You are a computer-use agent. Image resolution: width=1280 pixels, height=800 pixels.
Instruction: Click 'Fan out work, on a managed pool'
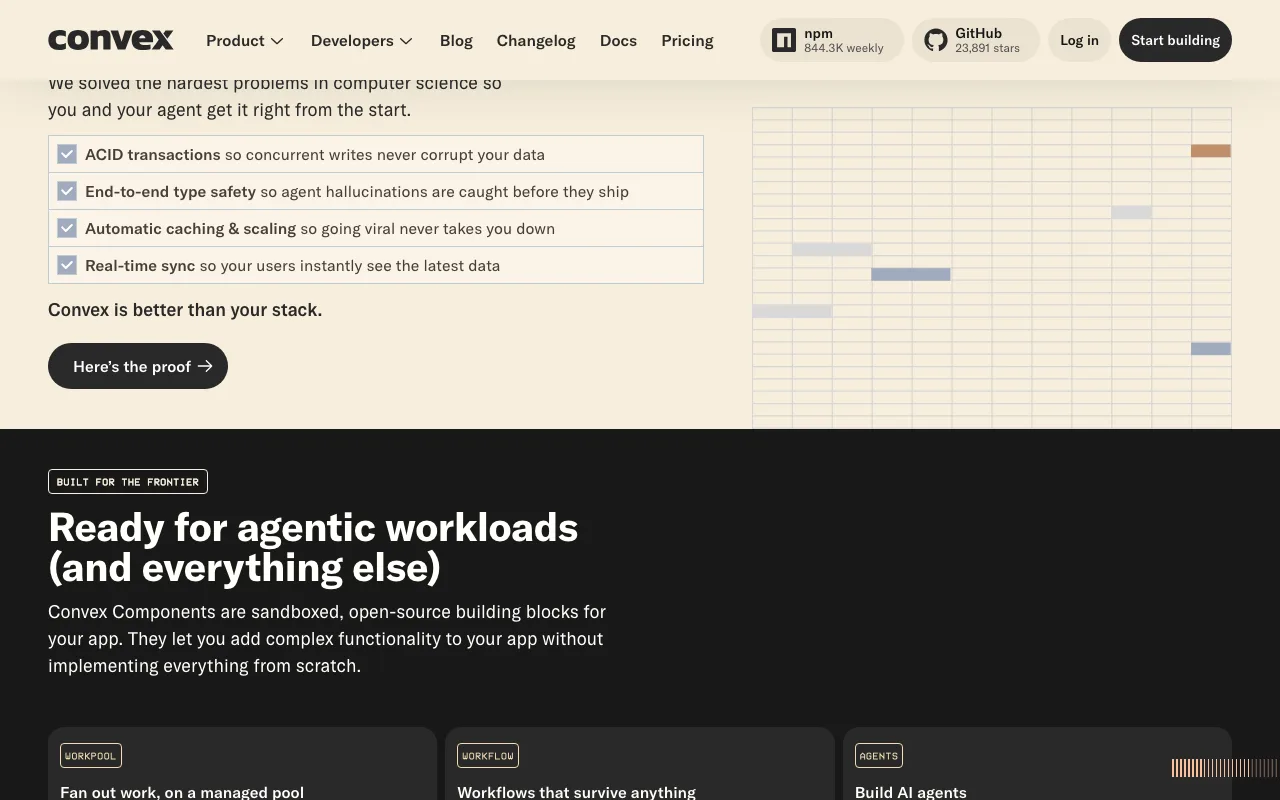(x=182, y=792)
